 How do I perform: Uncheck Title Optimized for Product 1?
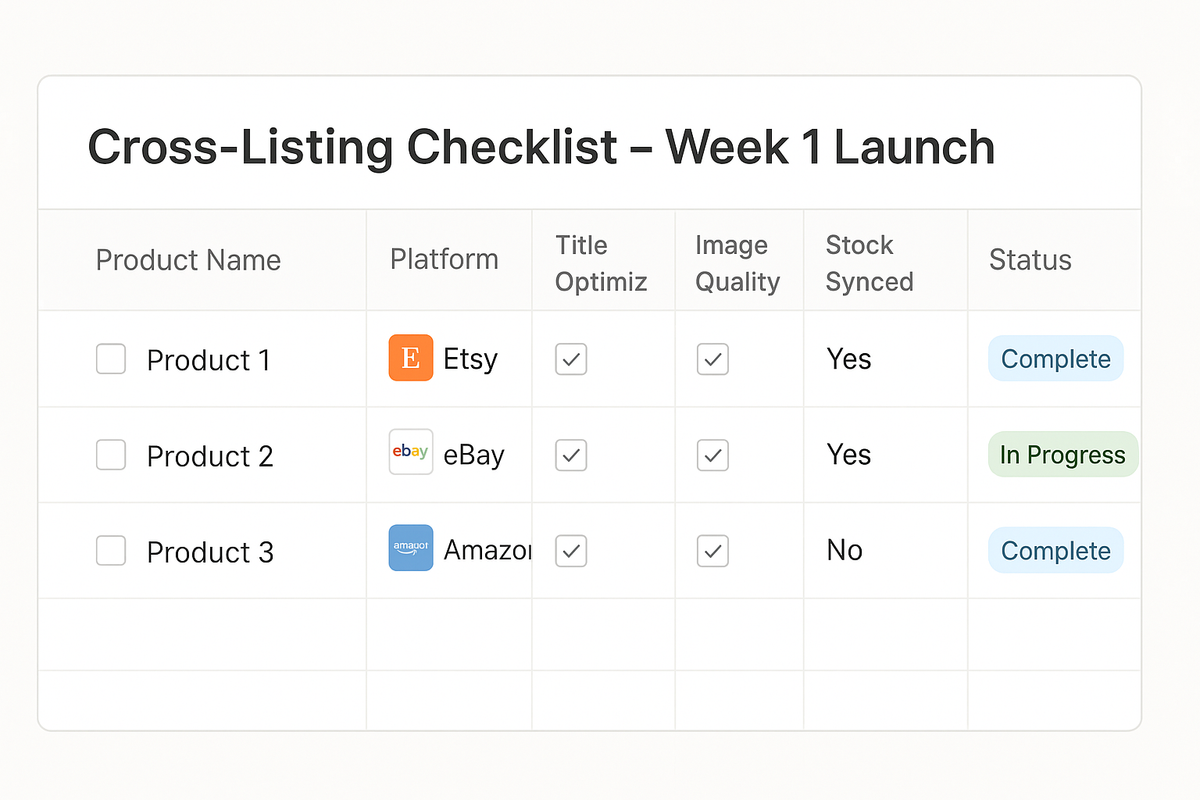570,358
